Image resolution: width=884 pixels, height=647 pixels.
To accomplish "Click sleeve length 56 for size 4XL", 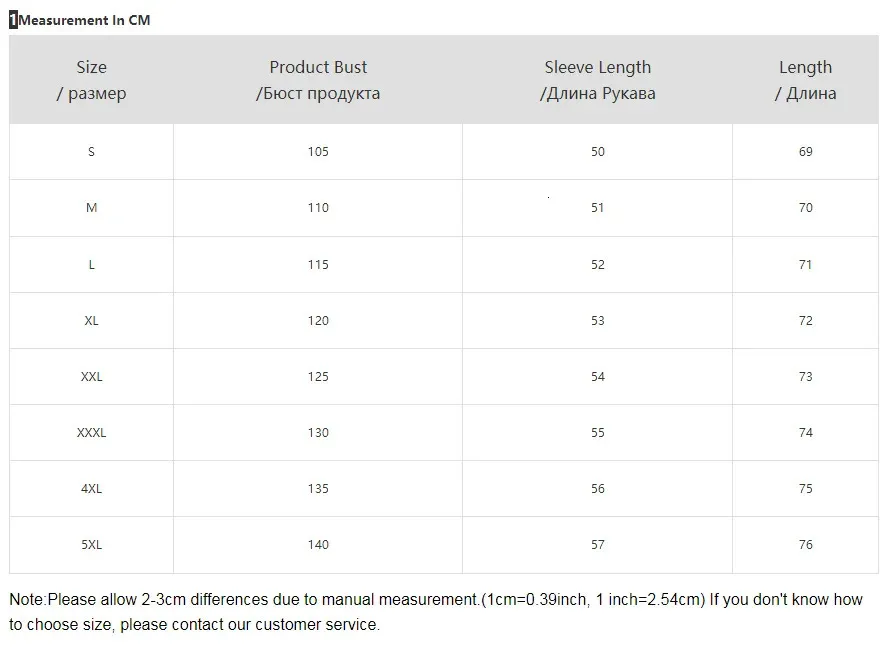I will coord(598,489).
